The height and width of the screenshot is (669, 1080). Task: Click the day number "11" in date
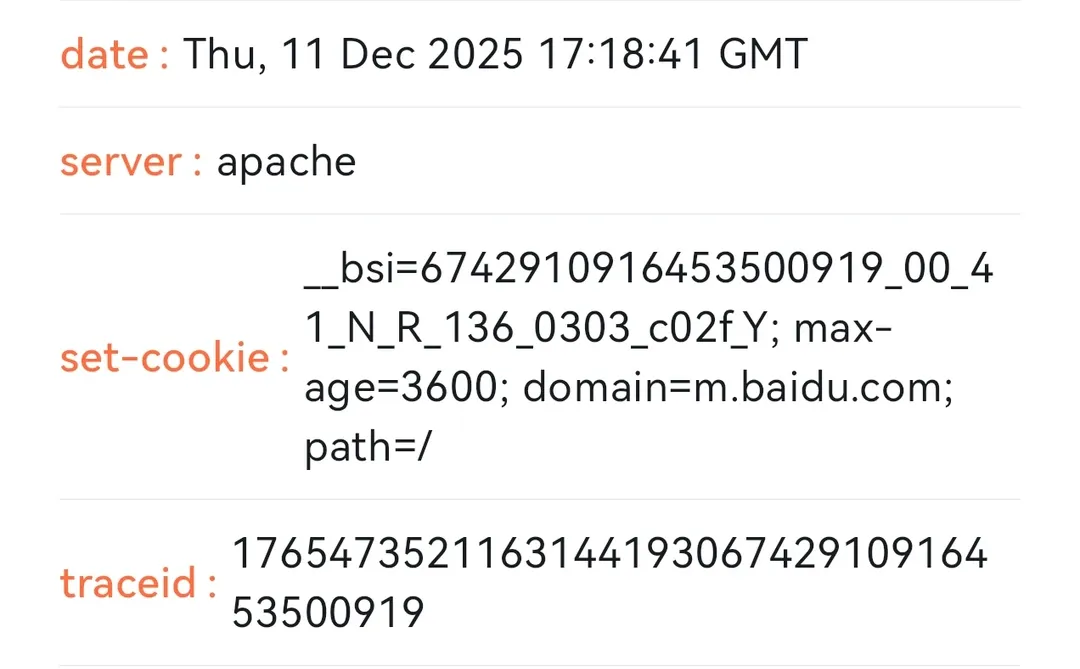click(303, 54)
